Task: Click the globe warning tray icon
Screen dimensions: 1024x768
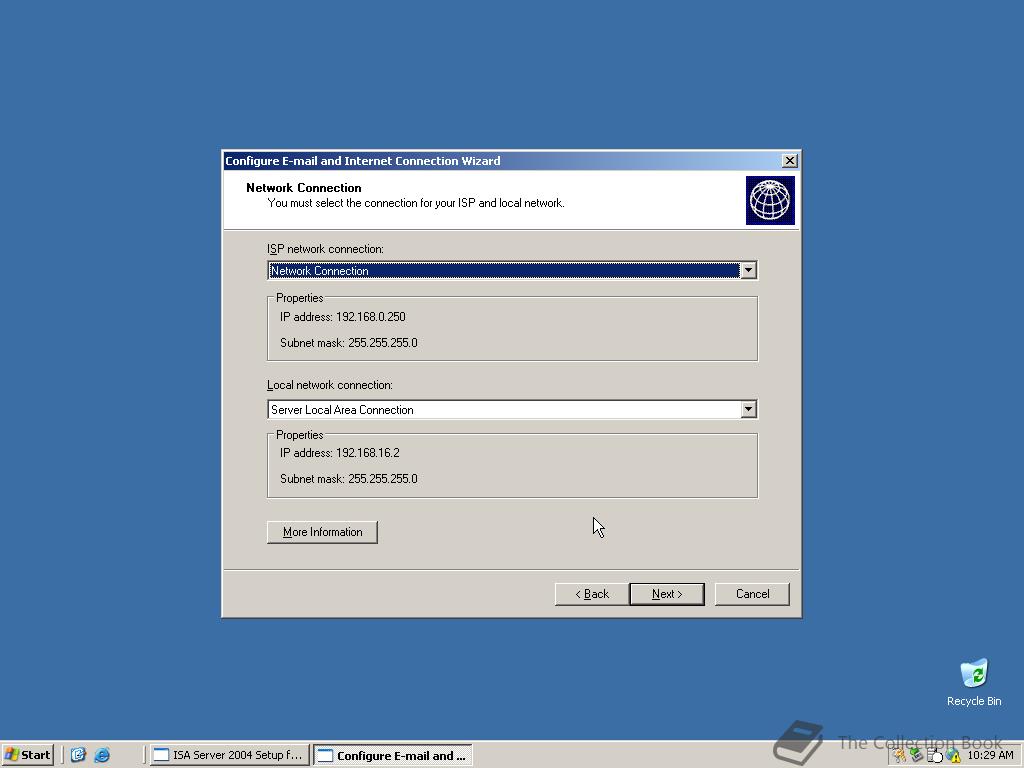Action: 953,756
